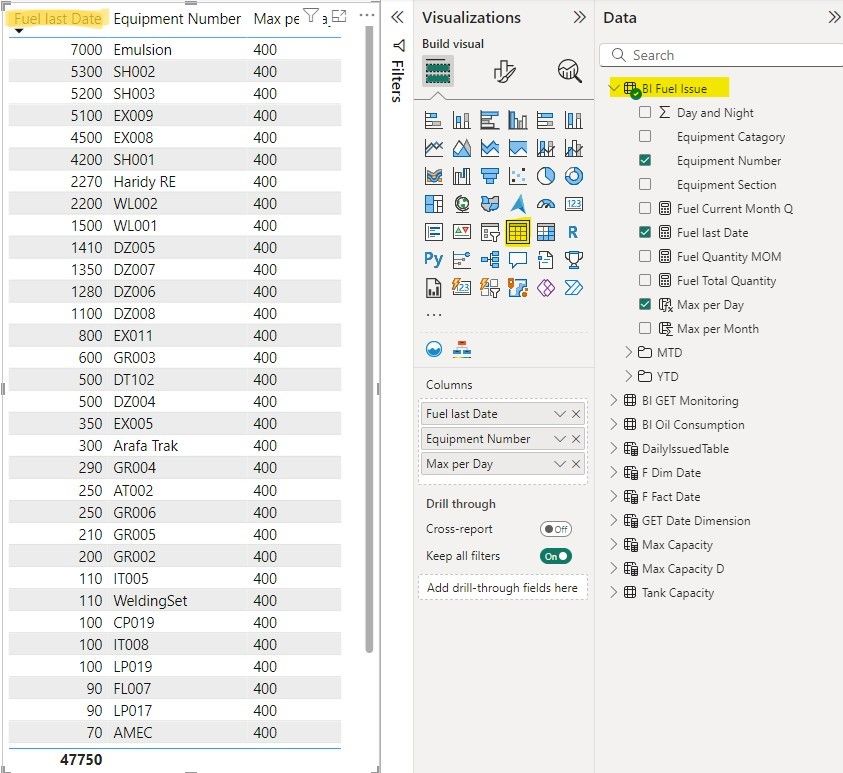Check the Fuel Current Month Q field
This screenshot has width=843, height=773.
click(x=645, y=208)
